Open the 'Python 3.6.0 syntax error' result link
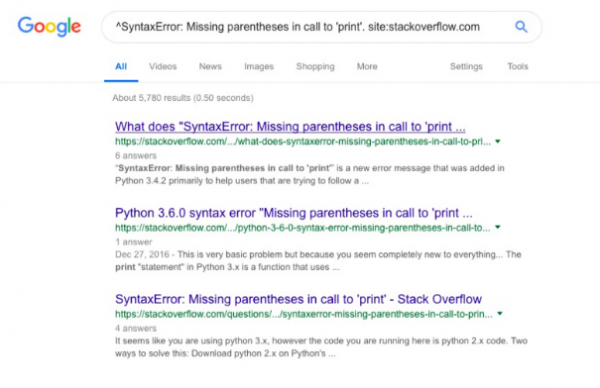Screen dimensions: 600x388 tap(293, 213)
